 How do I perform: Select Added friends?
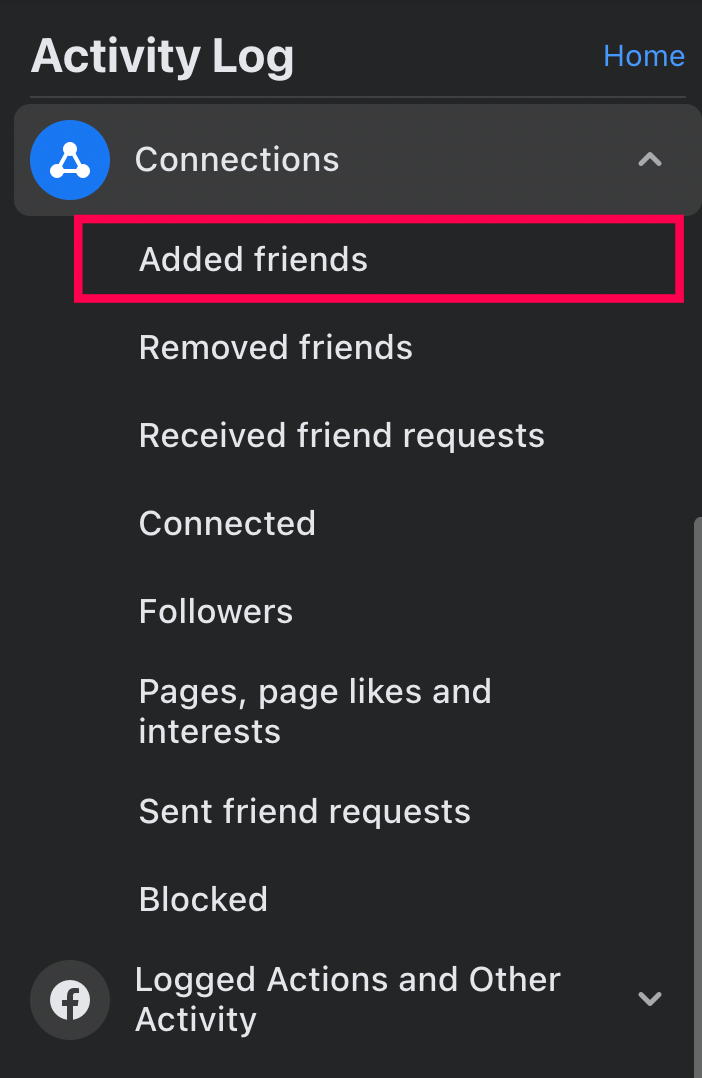tap(253, 259)
